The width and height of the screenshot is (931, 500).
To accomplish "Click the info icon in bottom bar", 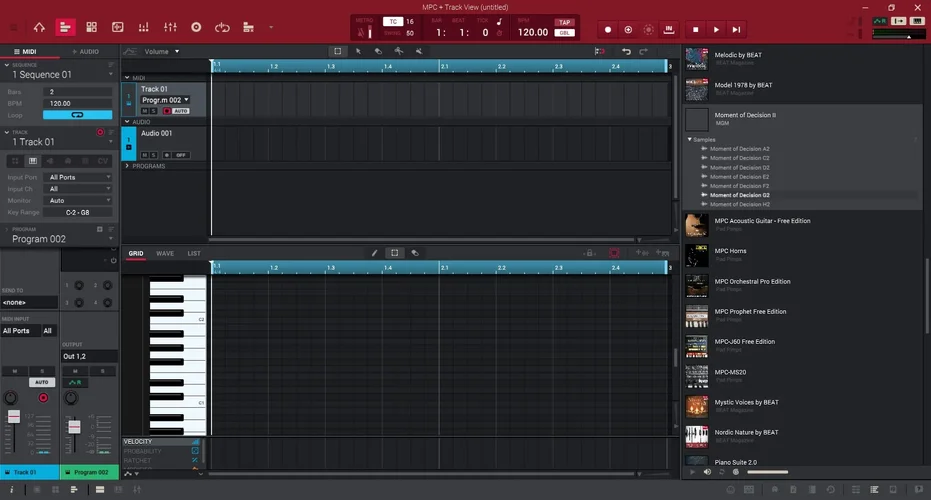I will coord(11,489).
